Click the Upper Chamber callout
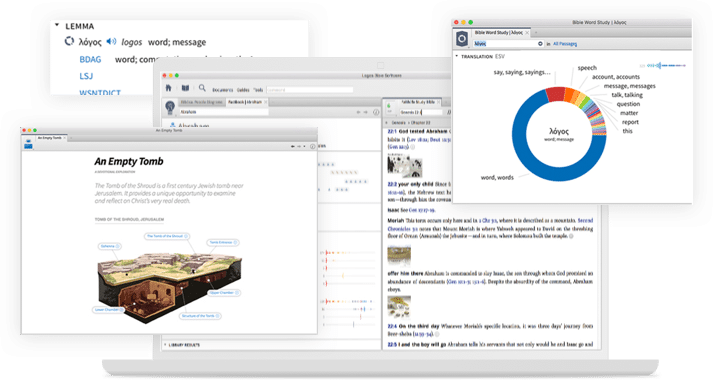 click(224, 292)
